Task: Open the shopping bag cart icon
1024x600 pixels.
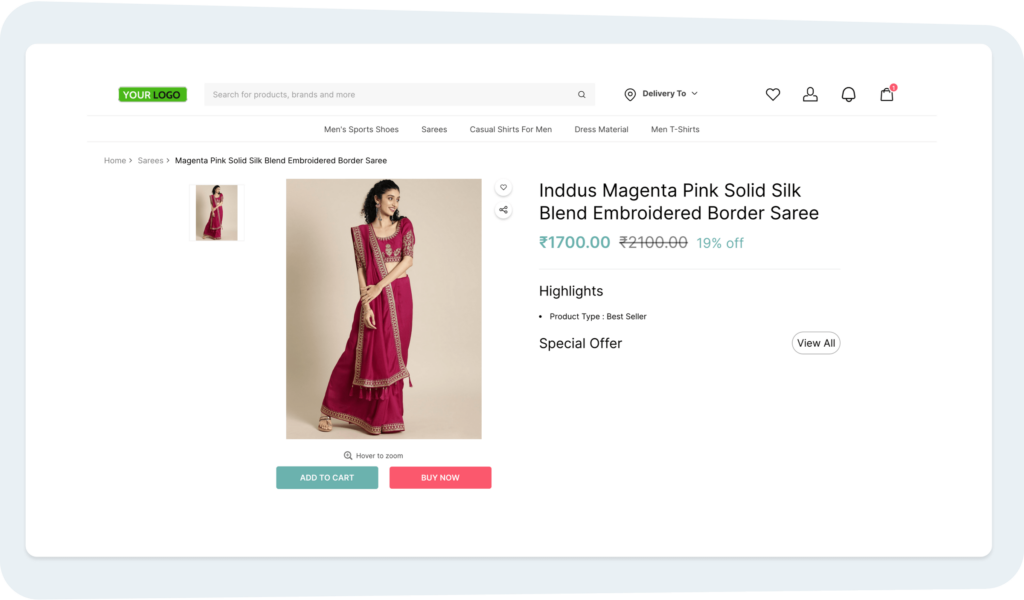Action: [x=887, y=94]
